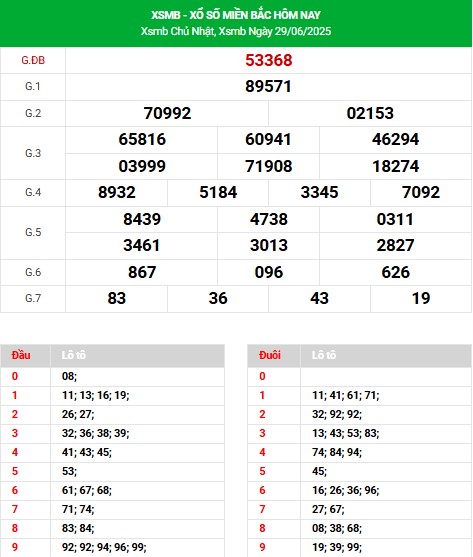The height and width of the screenshot is (557, 473).
Task: Select G.2 number 70992
Action: [x=167, y=113]
